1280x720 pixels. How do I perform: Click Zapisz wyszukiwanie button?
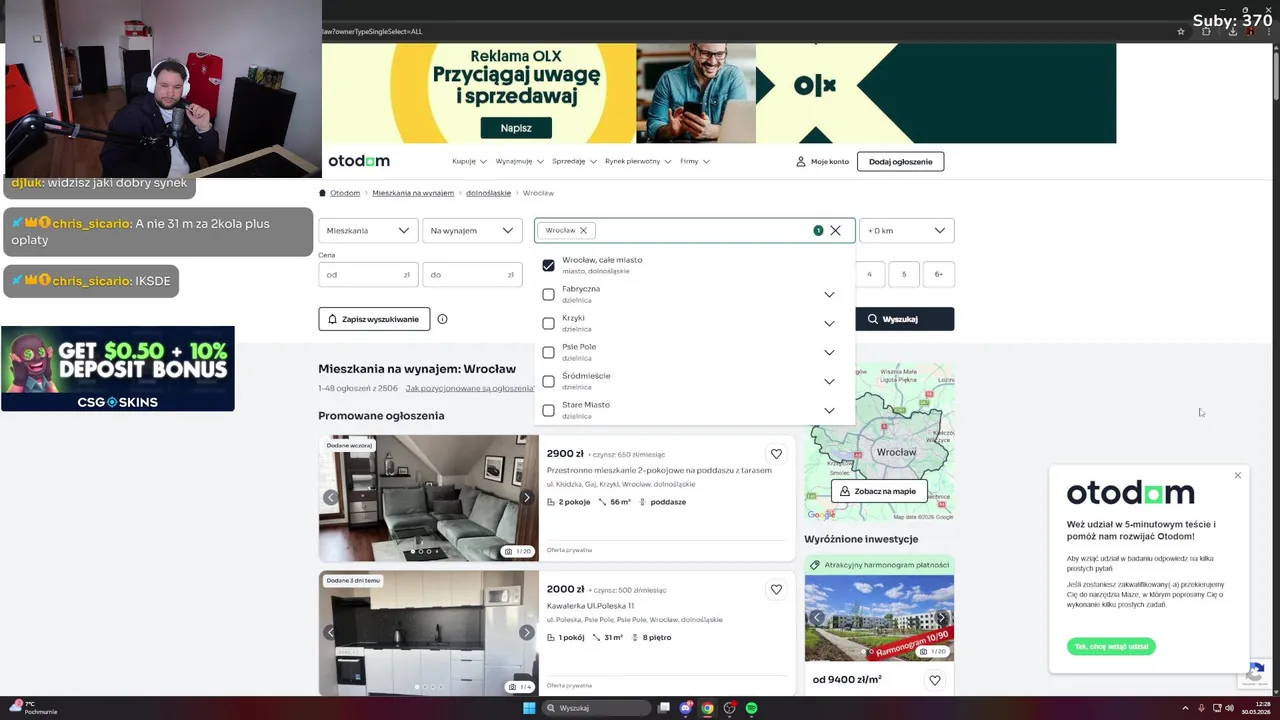point(374,319)
